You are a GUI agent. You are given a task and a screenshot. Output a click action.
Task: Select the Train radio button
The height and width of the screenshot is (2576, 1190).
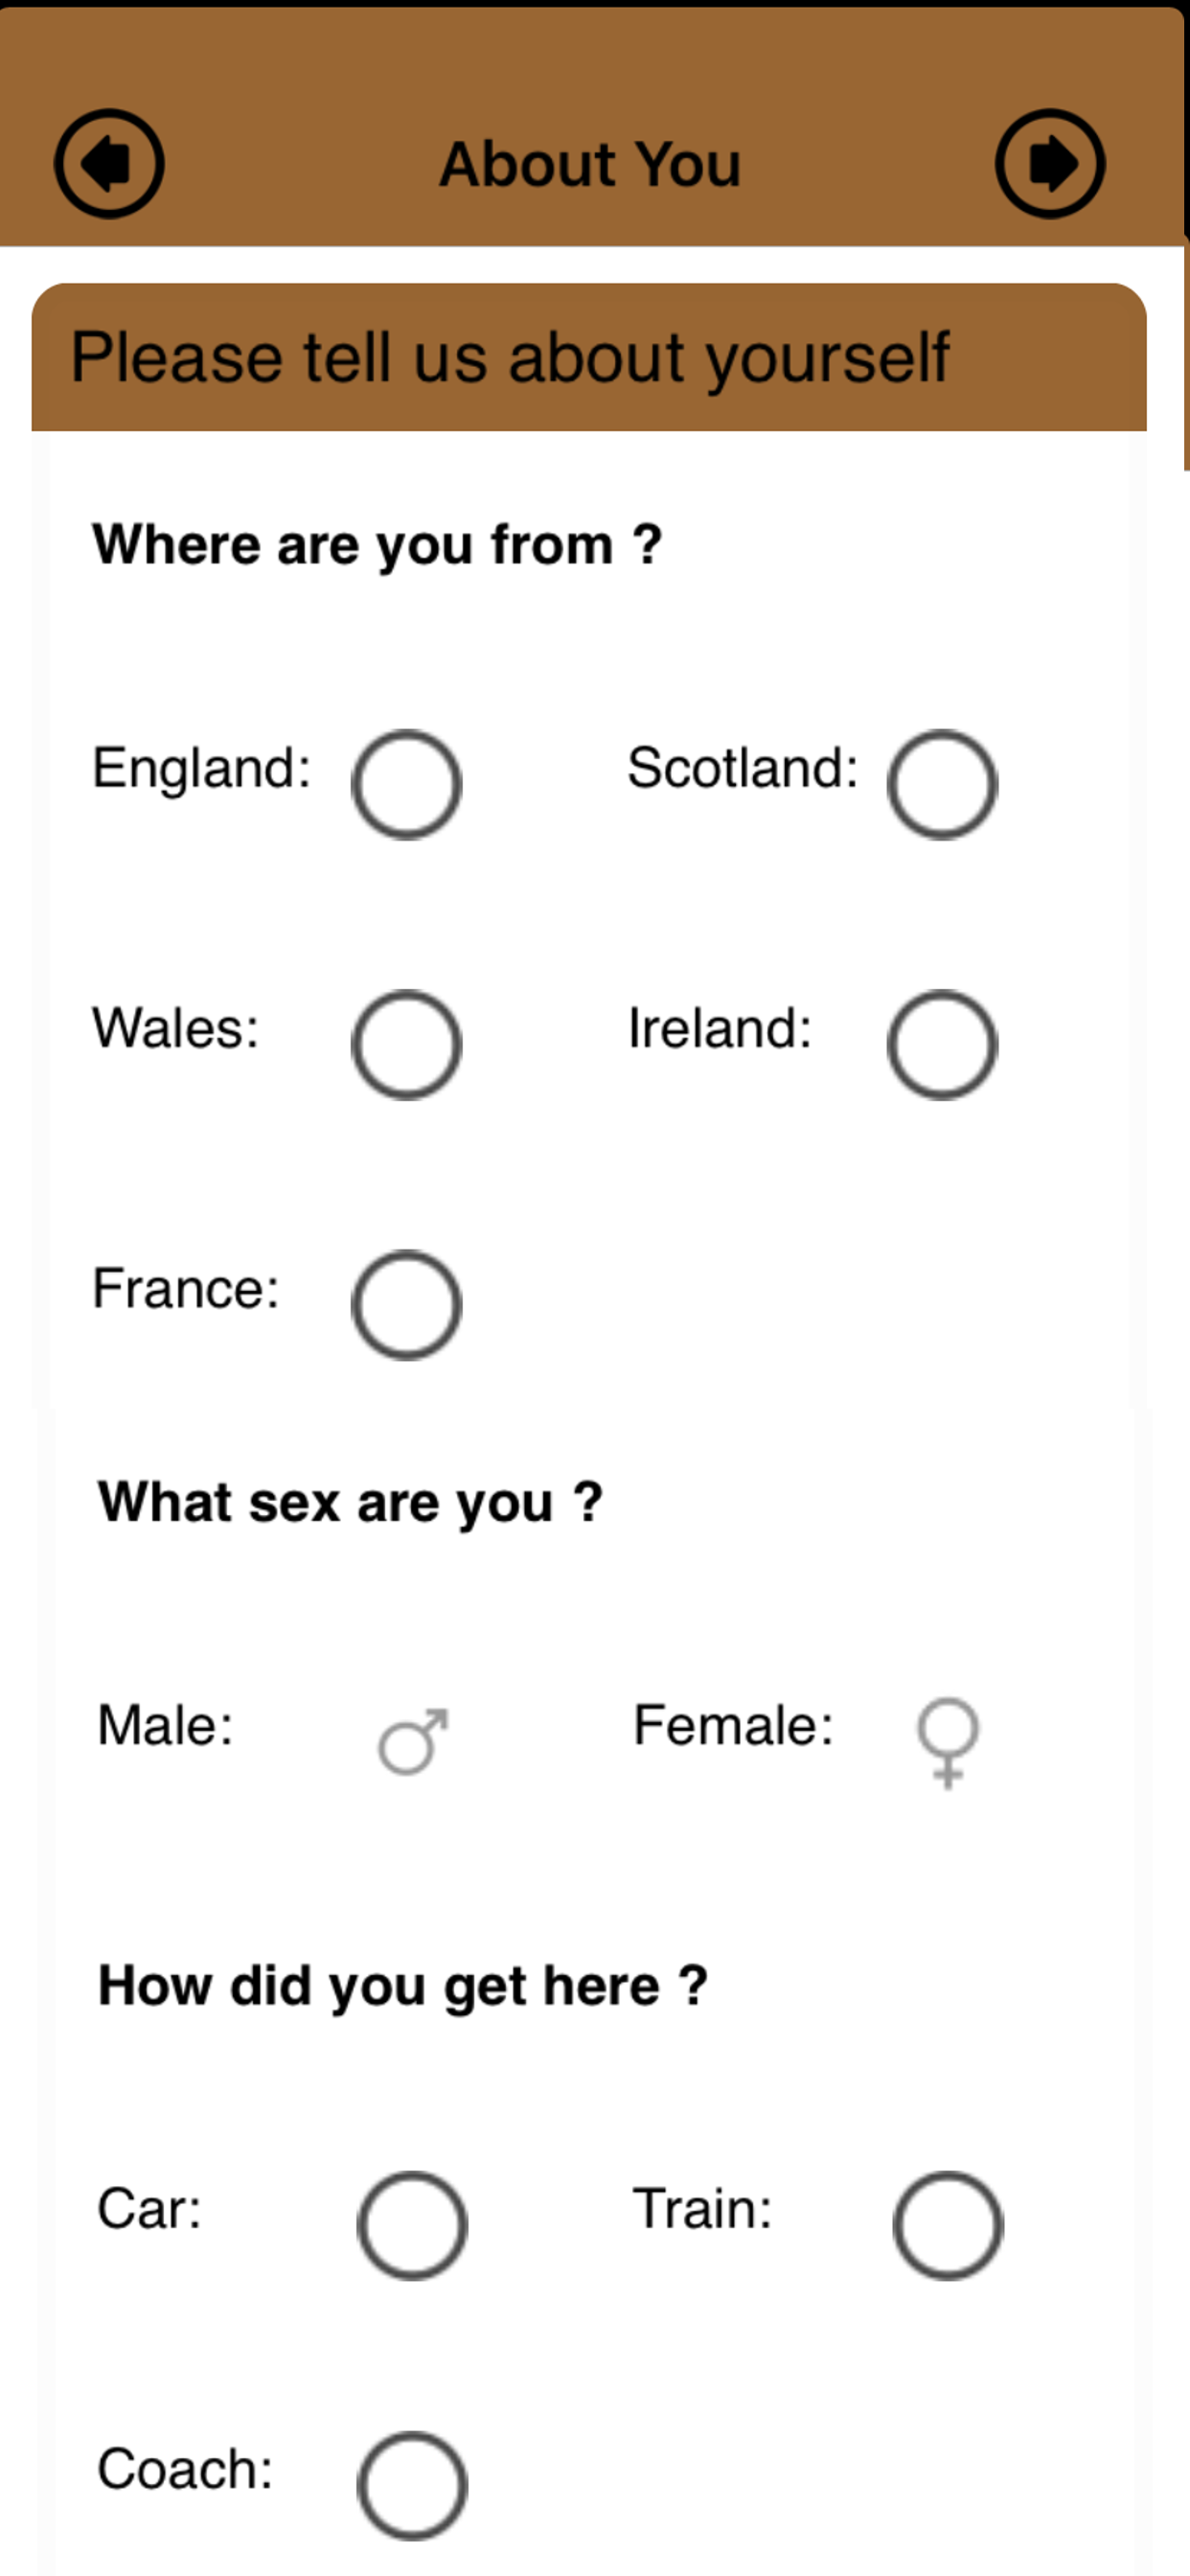click(948, 2225)
